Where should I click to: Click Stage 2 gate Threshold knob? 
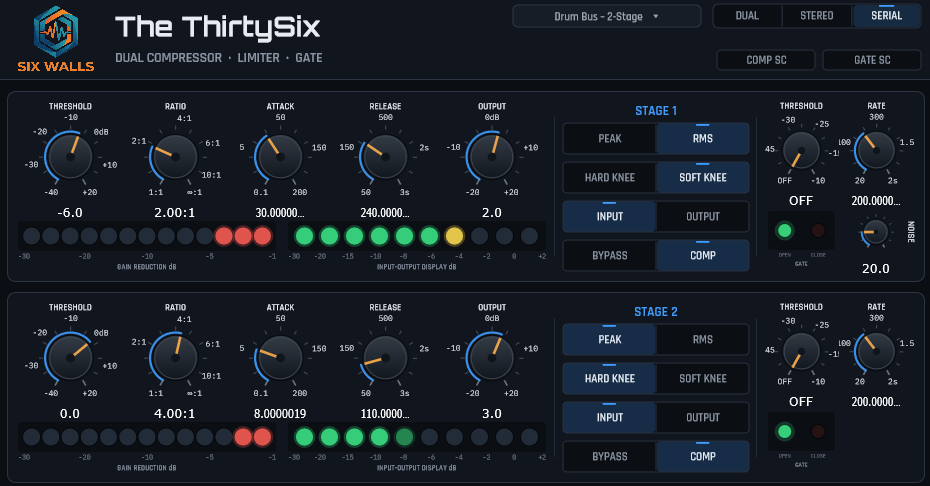(801, 352)
